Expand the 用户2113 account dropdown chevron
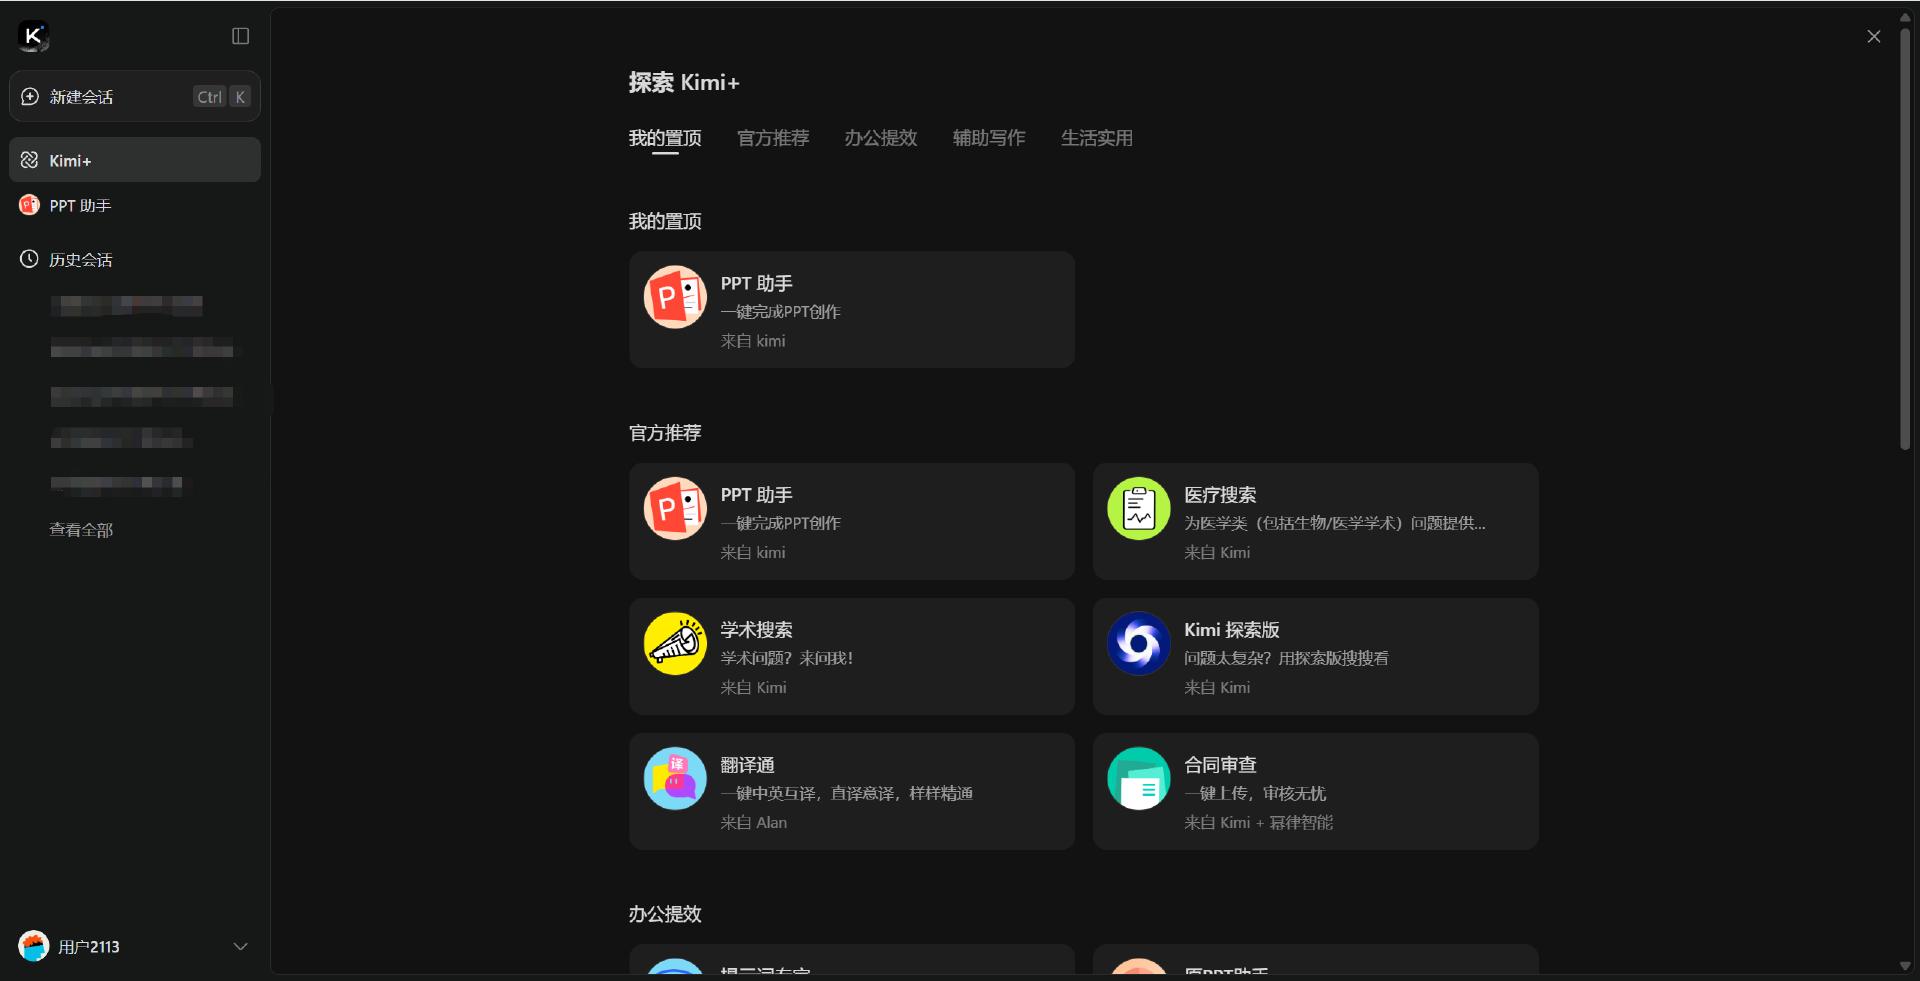 240,946
